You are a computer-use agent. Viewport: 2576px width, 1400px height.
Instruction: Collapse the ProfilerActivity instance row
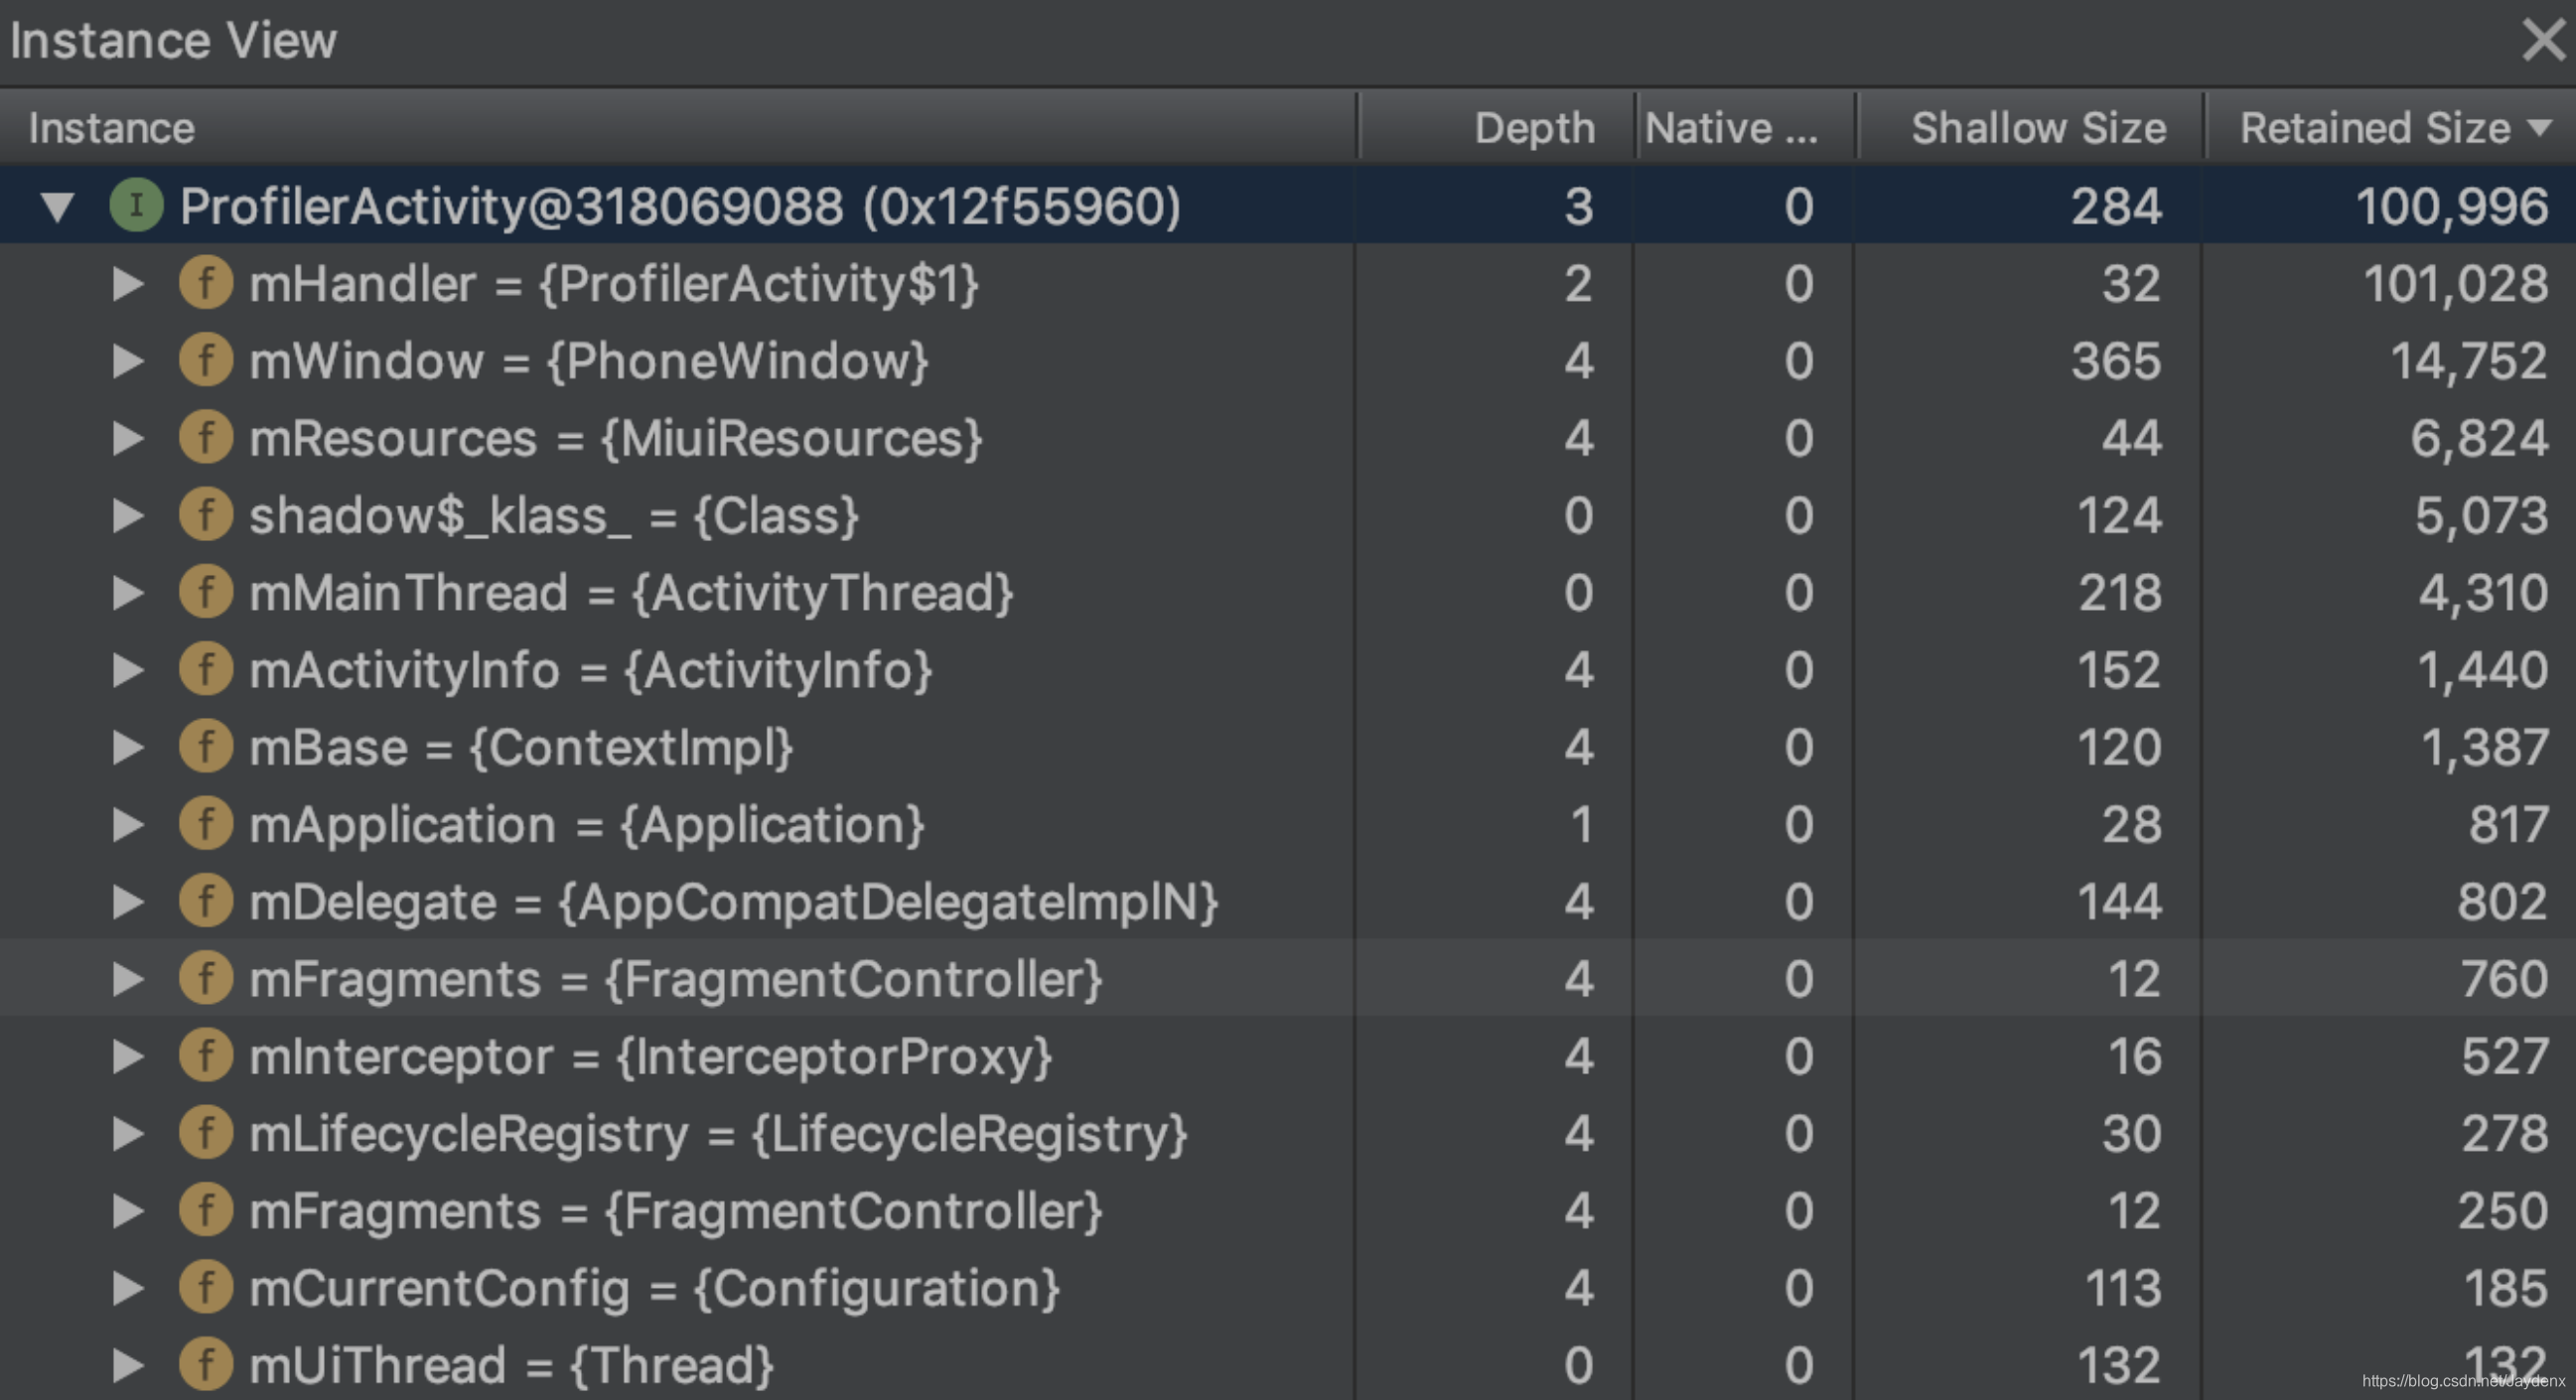pyautogui.click(x=58, y=206)
